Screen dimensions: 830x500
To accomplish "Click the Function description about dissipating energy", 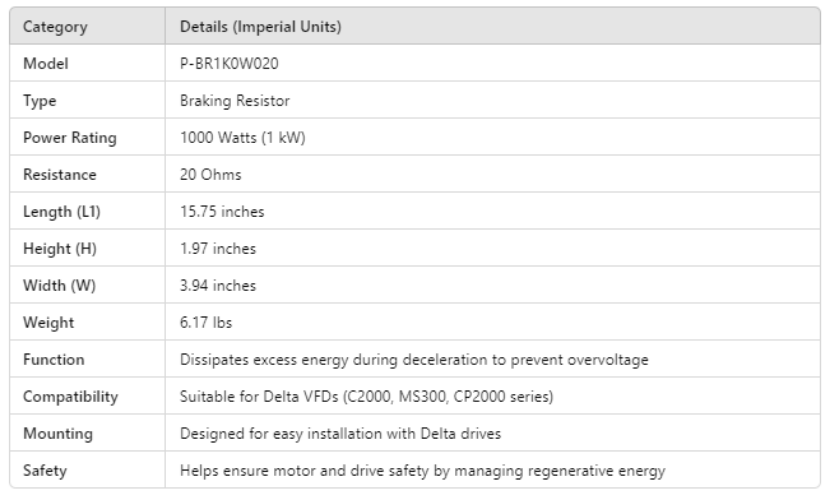I will click(x=417, y=359).
